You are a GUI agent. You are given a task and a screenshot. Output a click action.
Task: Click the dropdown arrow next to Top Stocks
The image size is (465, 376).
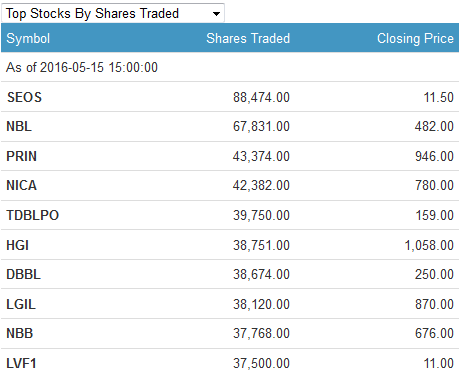point(216,14)
